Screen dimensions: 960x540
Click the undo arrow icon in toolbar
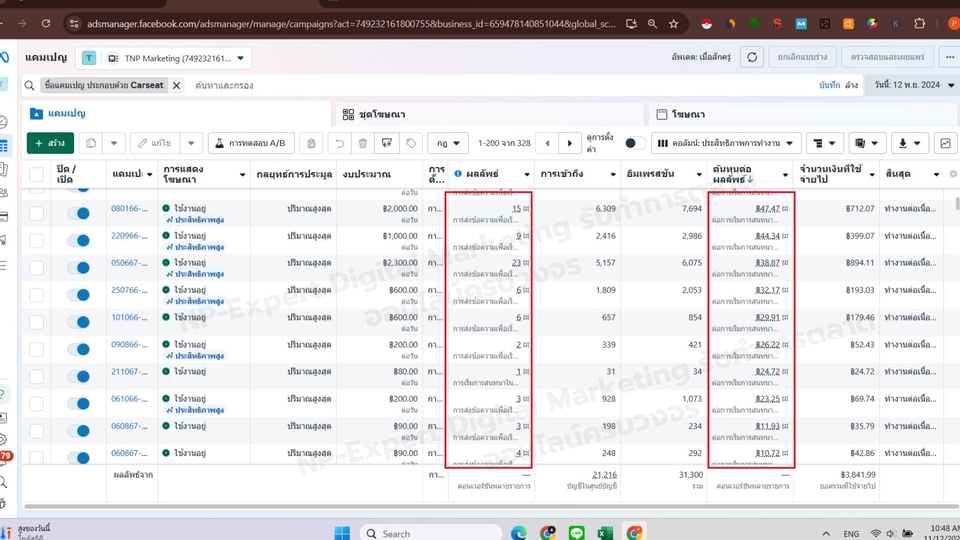(339, 143)
